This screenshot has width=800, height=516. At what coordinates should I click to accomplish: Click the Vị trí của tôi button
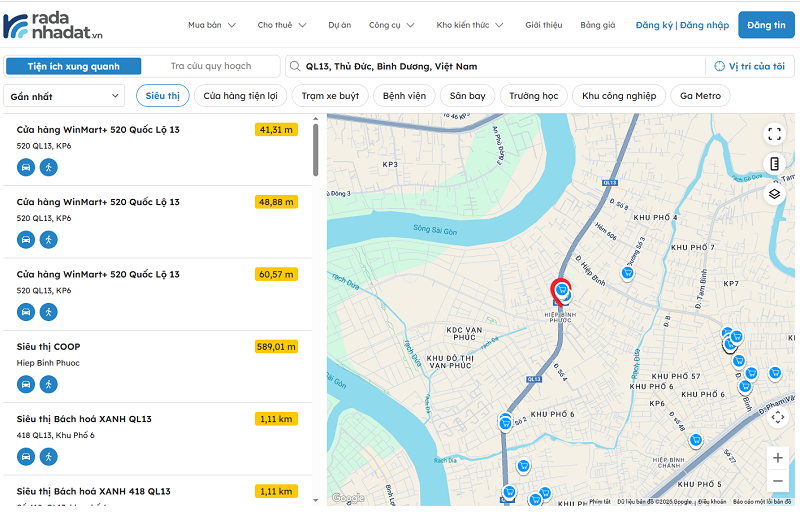coord(750,66)
